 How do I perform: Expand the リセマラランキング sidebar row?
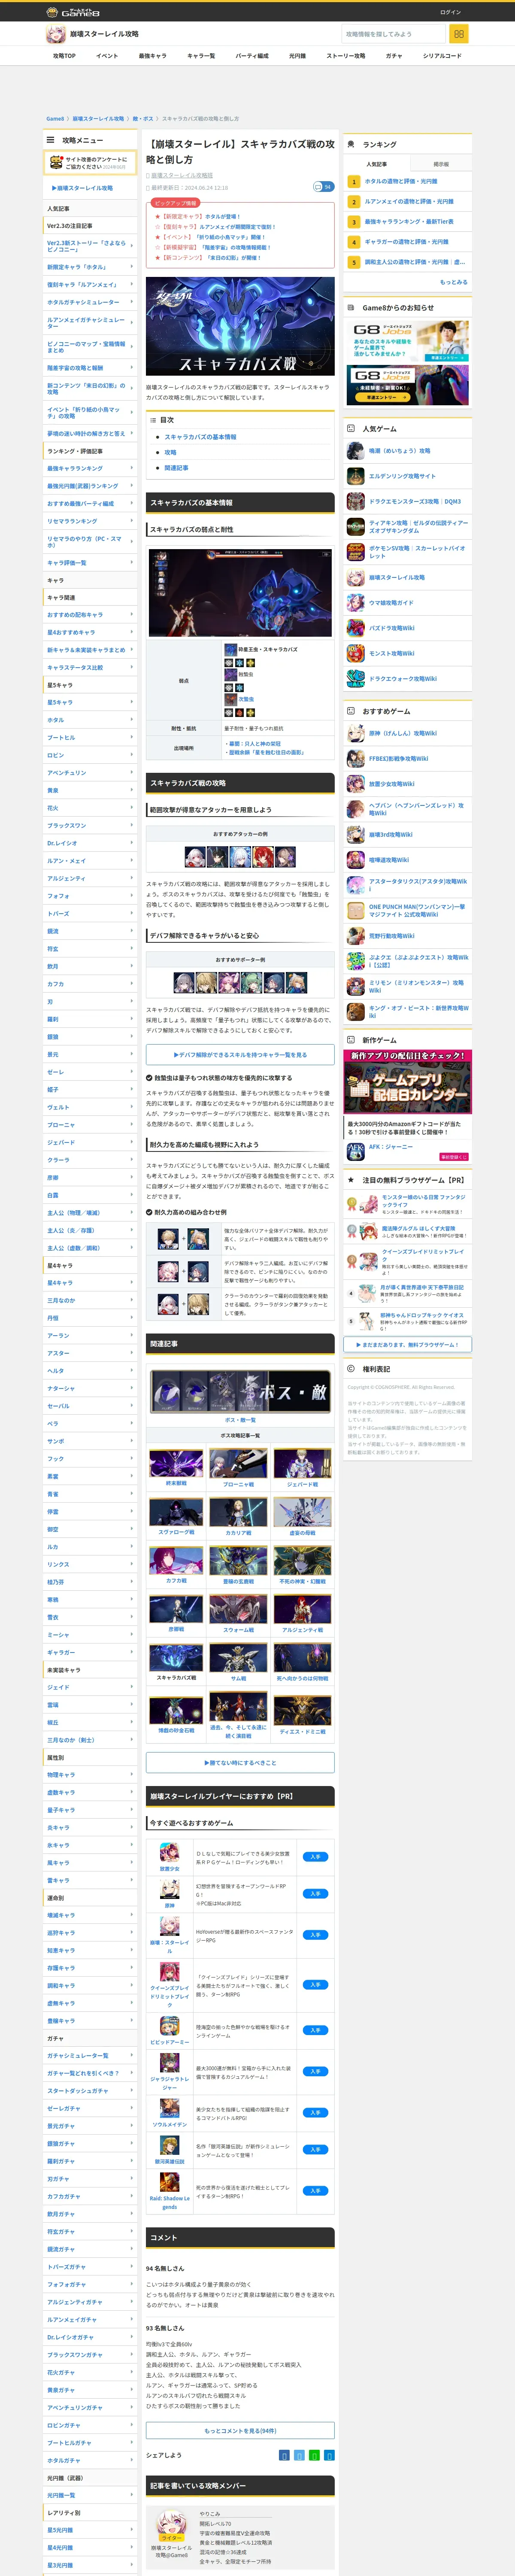pos(90,521)
